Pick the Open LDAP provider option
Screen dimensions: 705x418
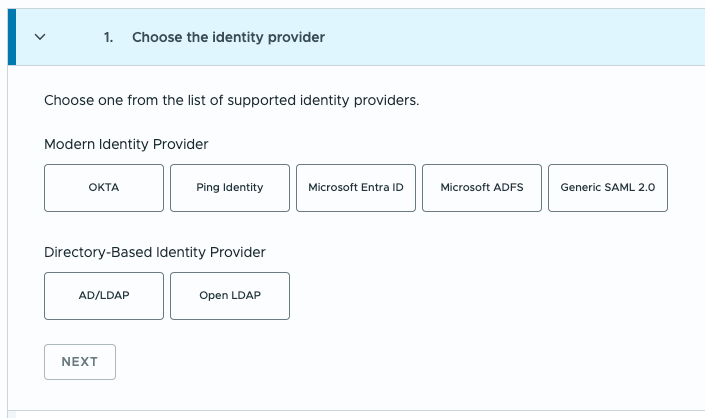pos(230,296)
